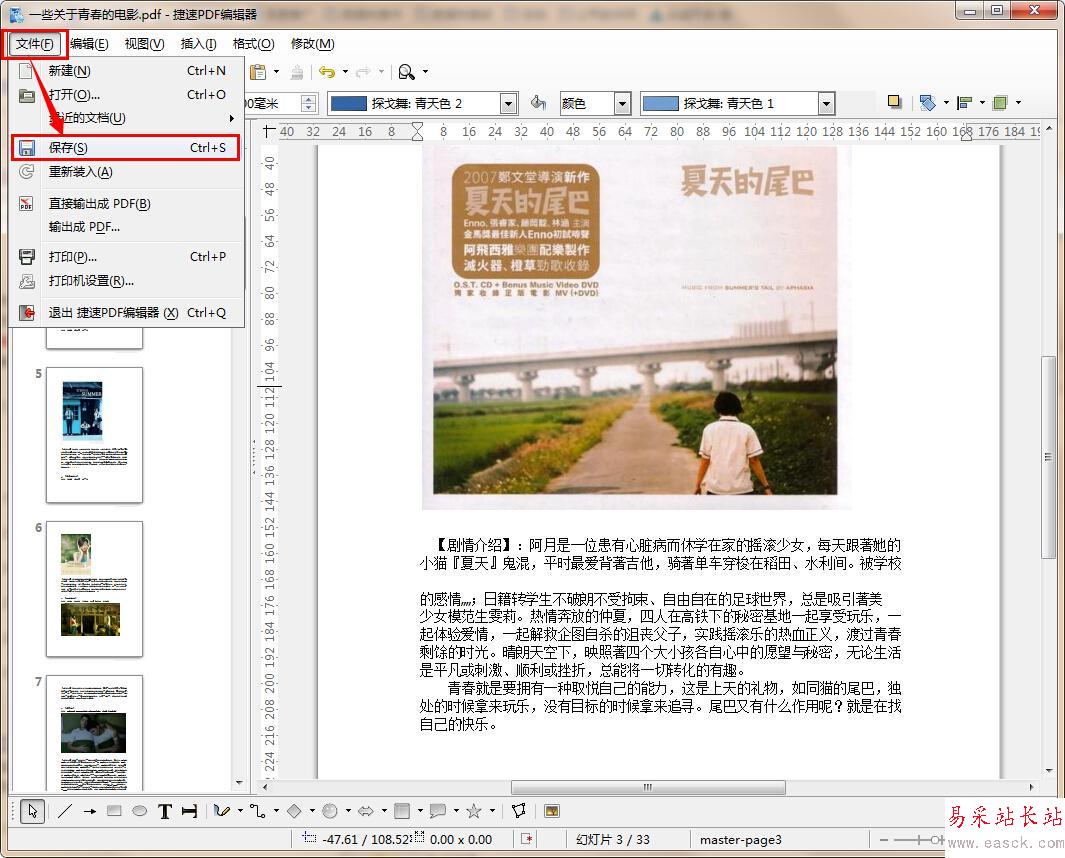
Task: Click the Undo arrow icon
Action: point(327,71)
